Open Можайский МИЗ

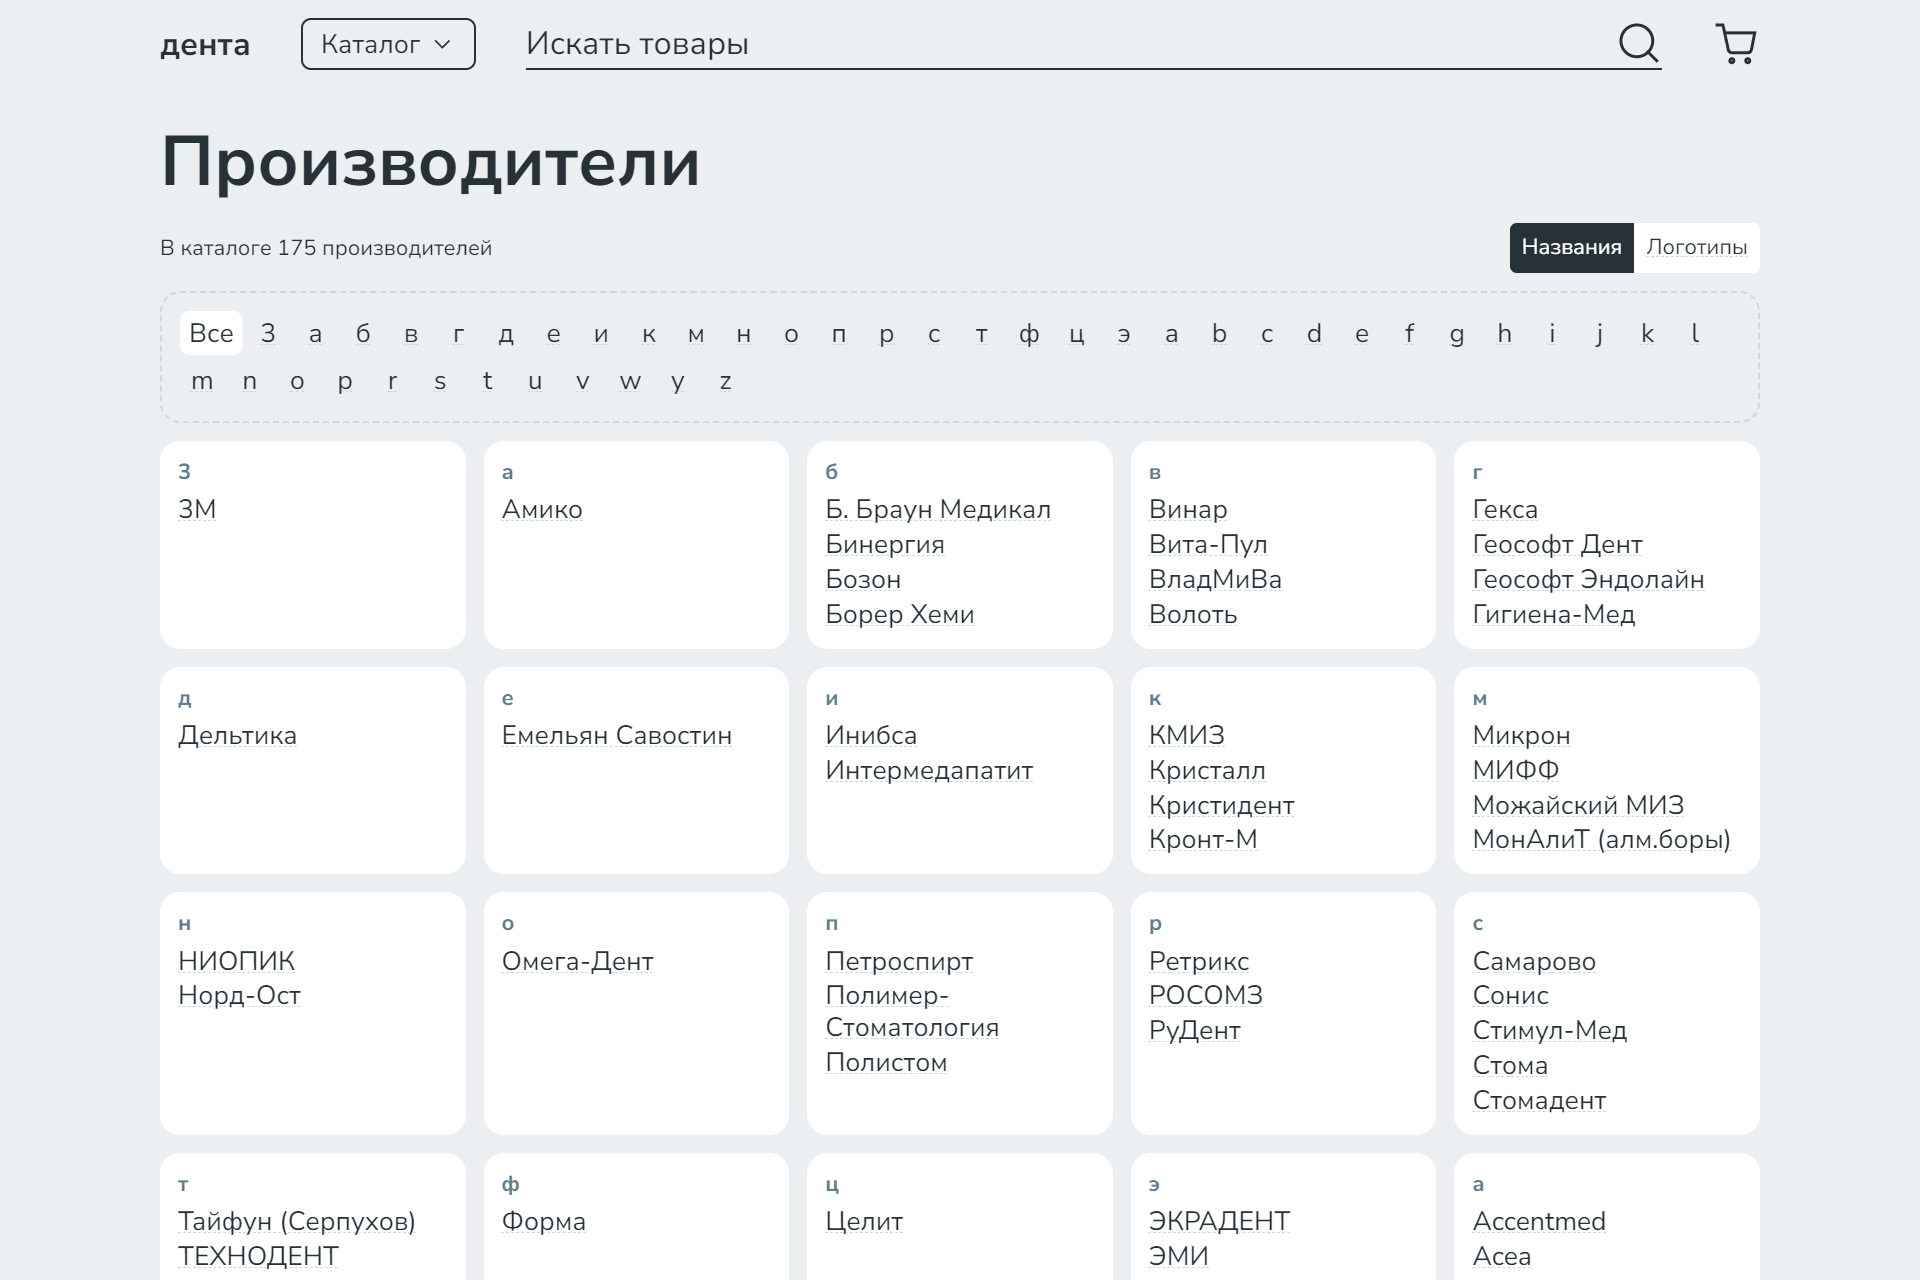coord(1578,805)
